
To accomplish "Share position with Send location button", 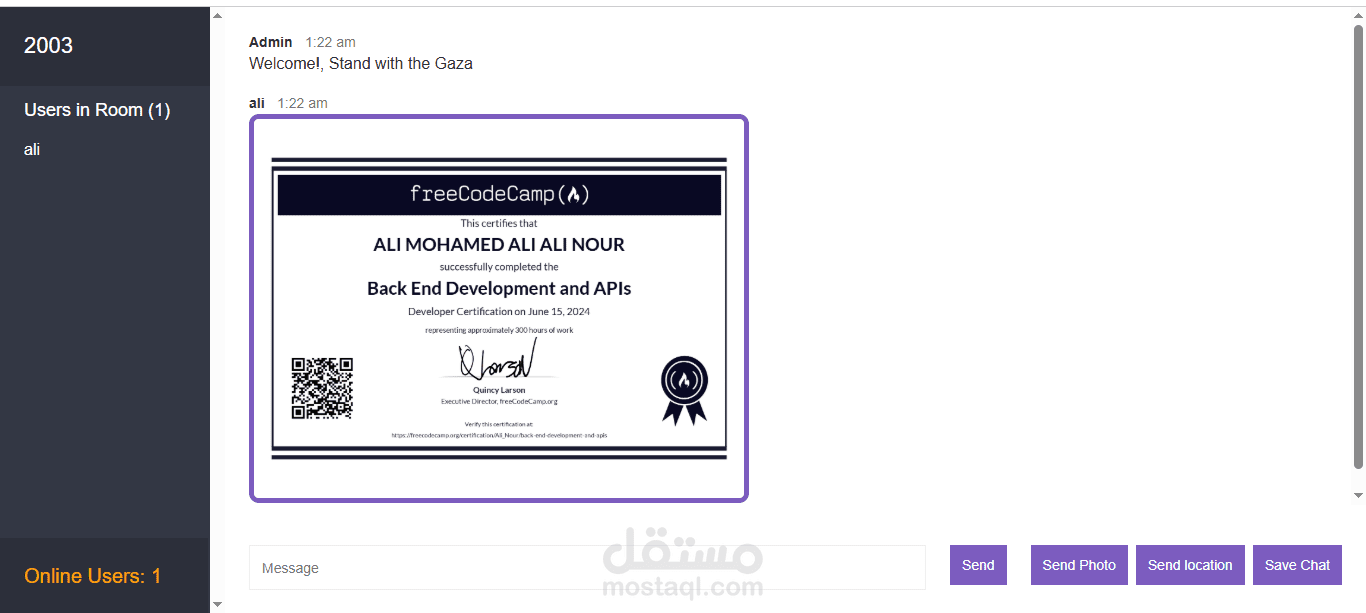I will 1190,565.
